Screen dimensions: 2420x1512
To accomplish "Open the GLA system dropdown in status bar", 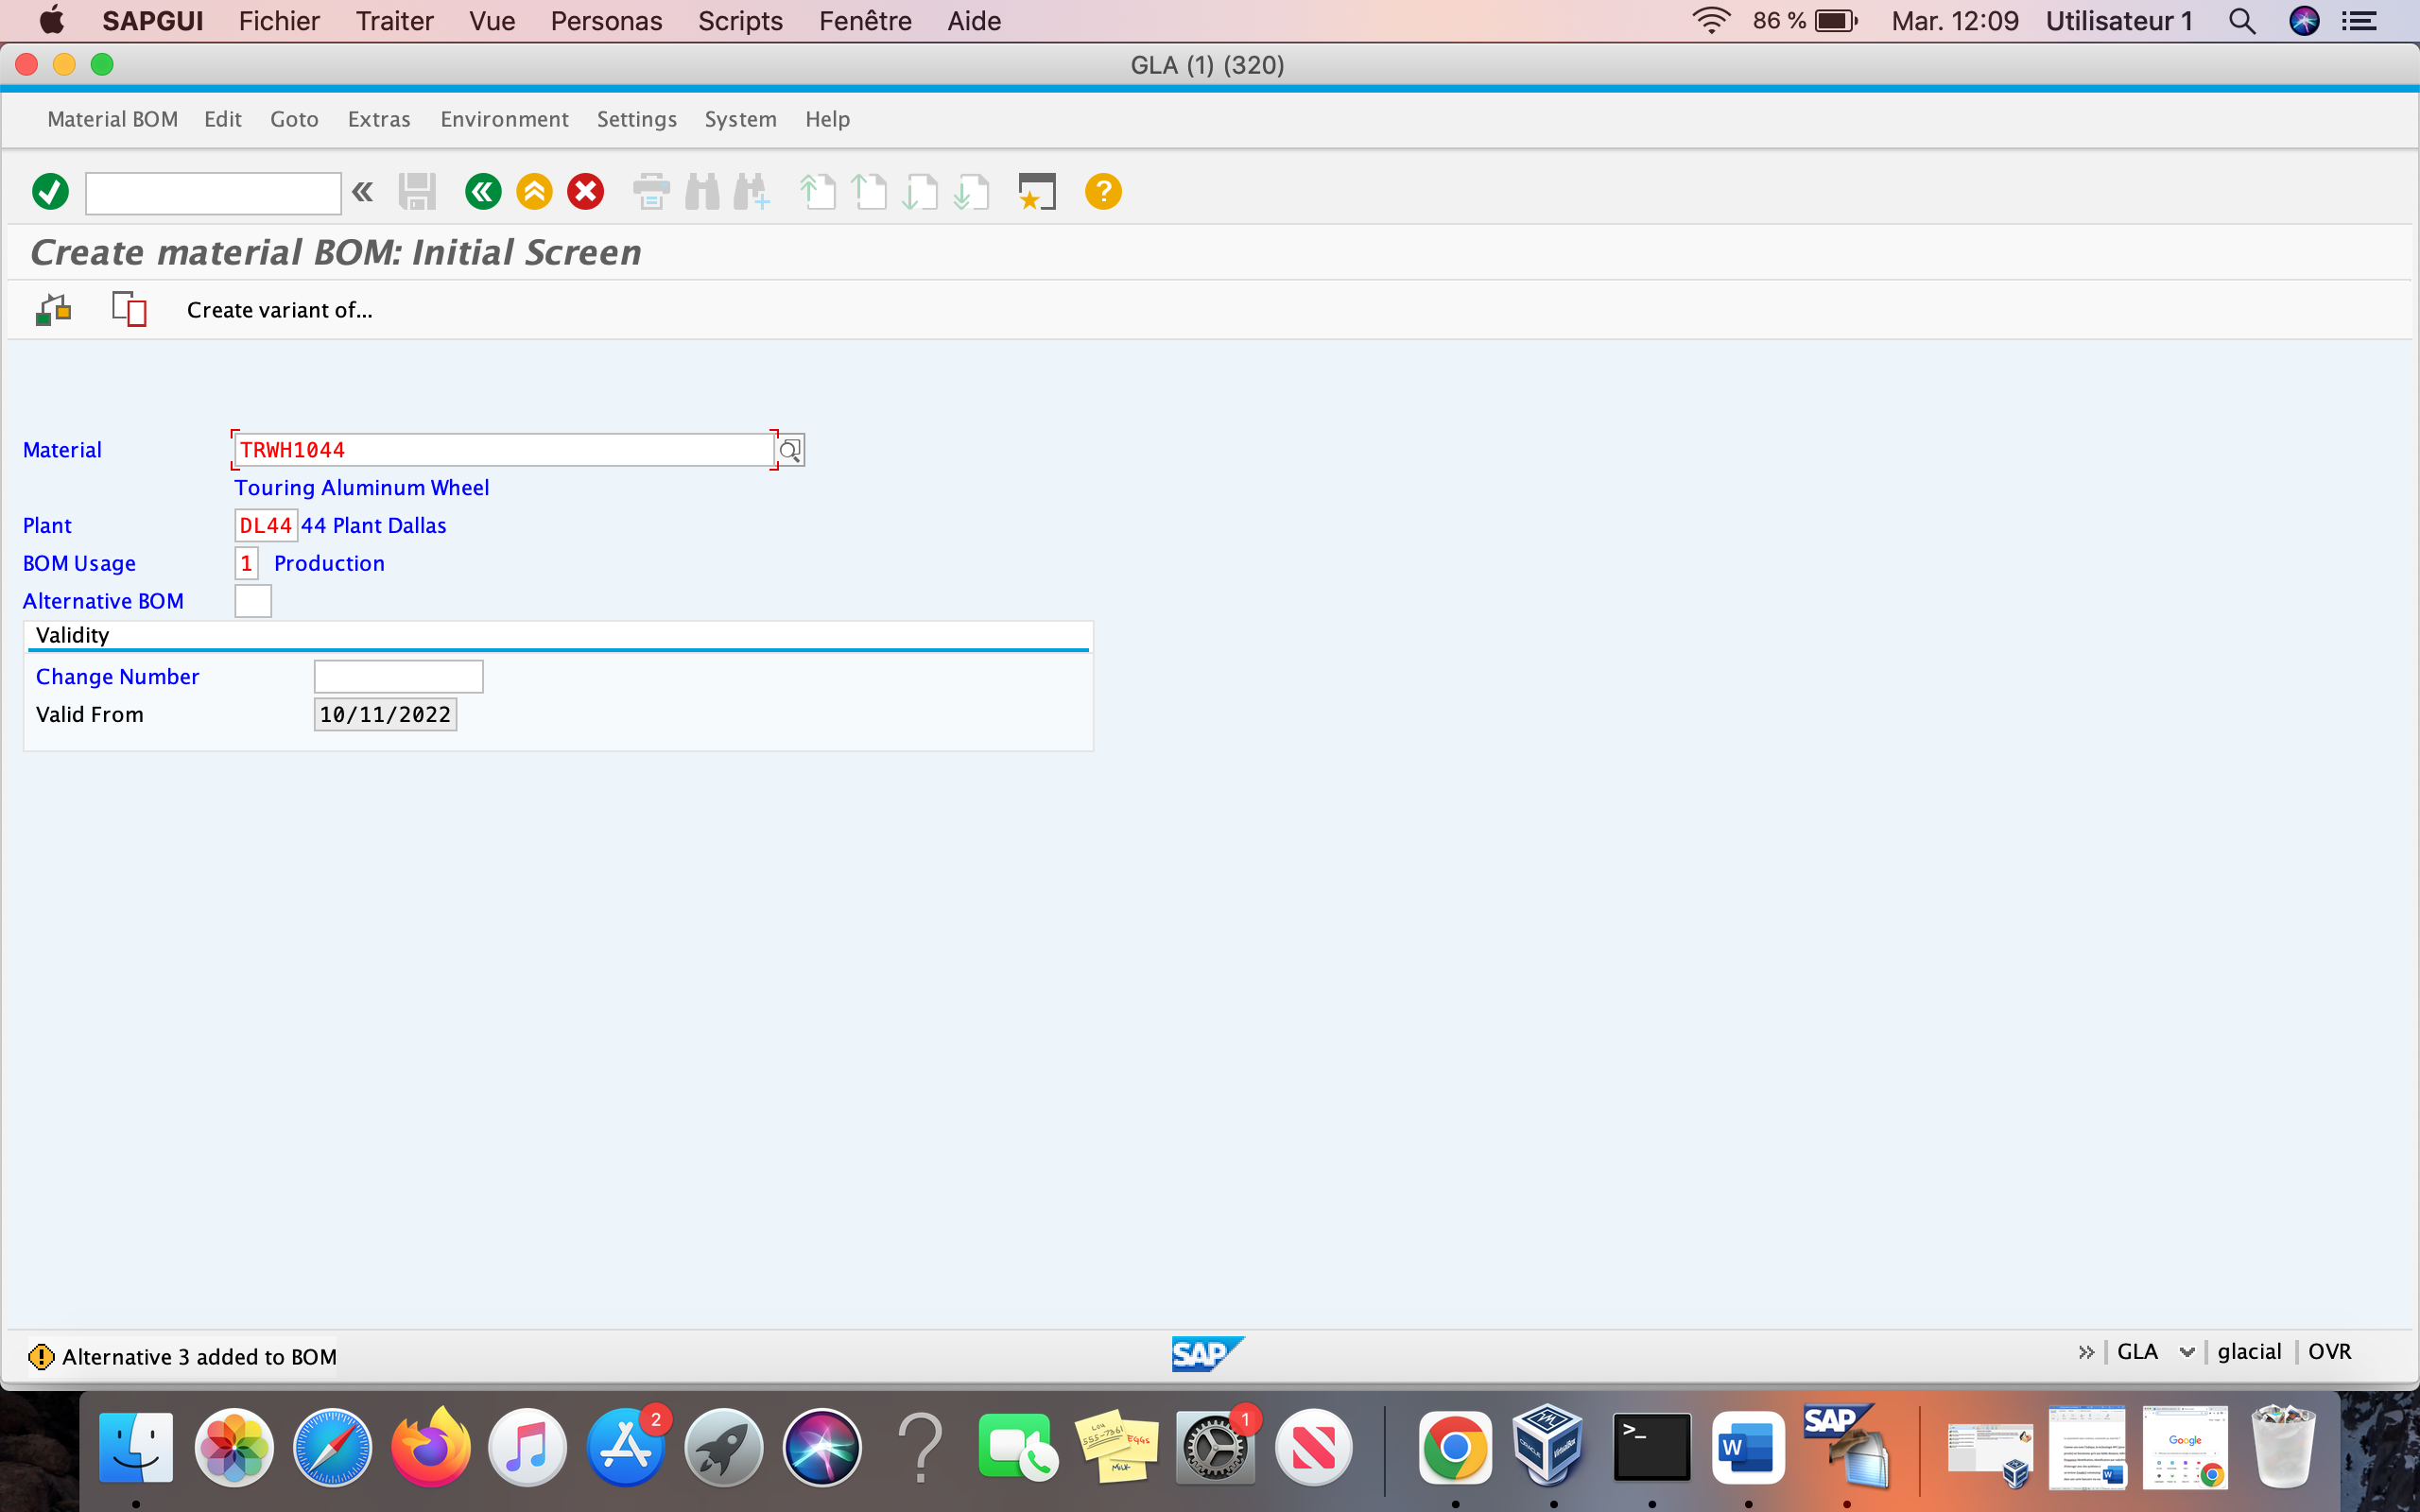I will (x=2187, y=1352).
